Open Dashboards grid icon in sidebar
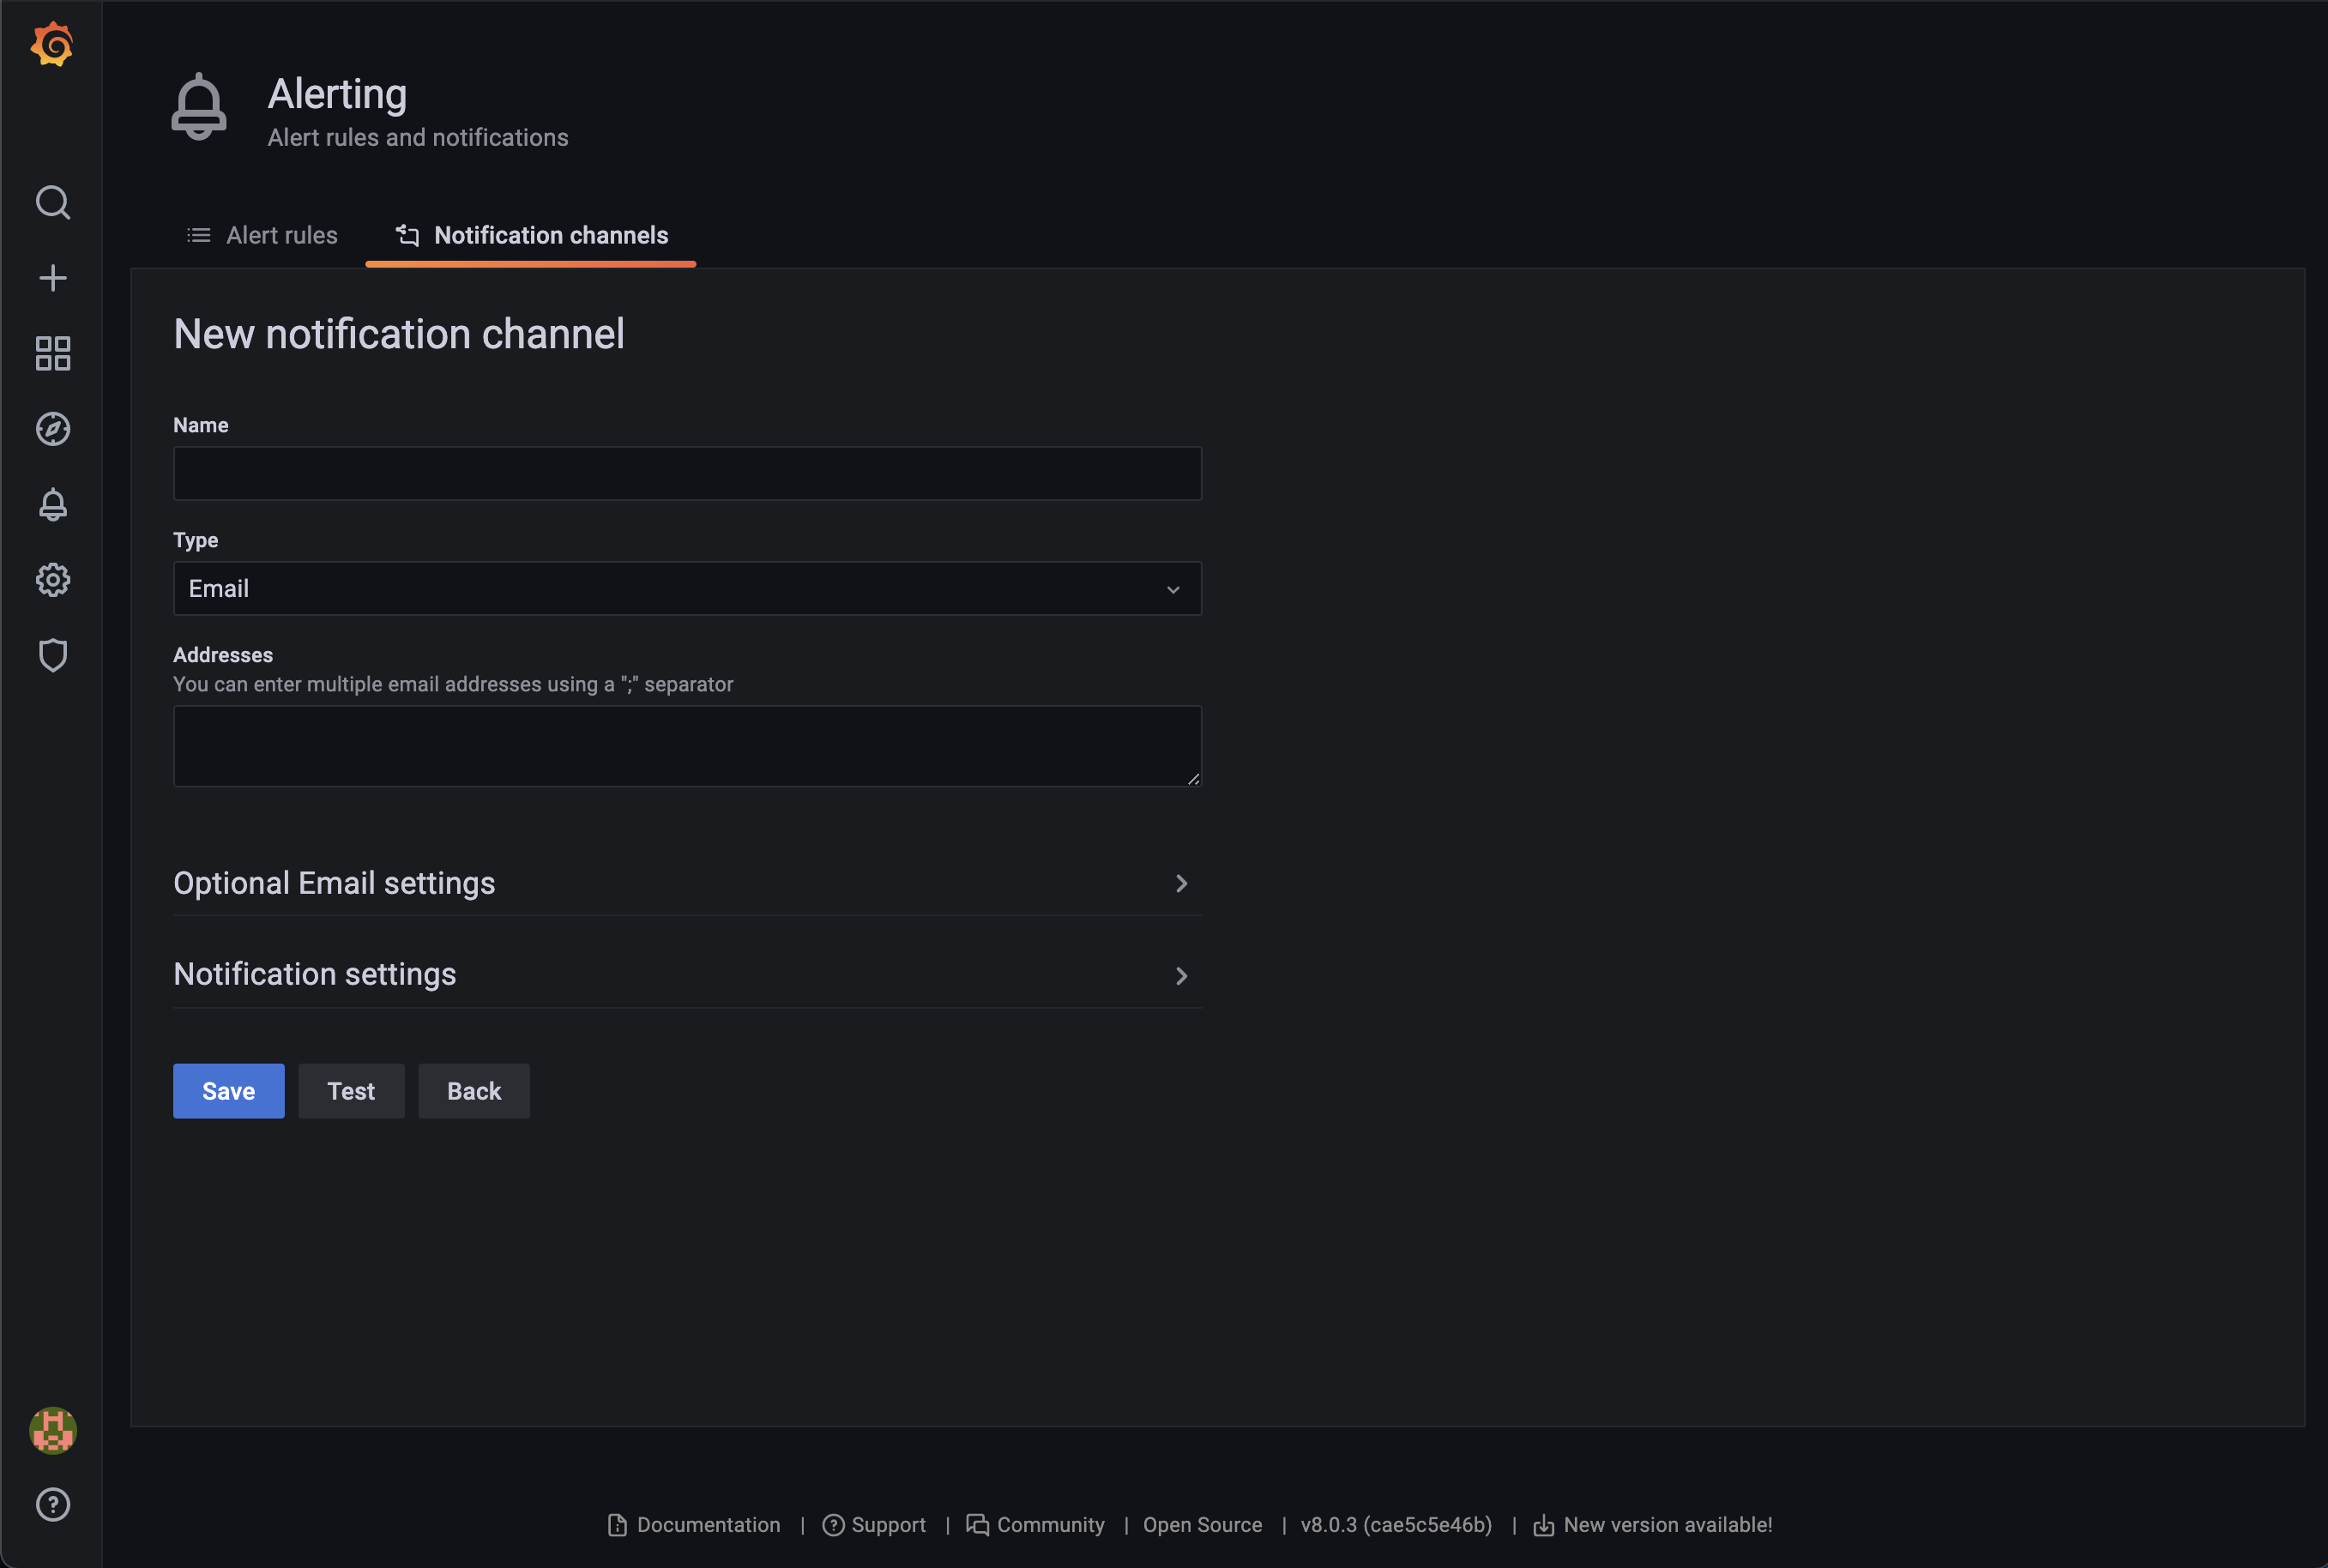 52,353
